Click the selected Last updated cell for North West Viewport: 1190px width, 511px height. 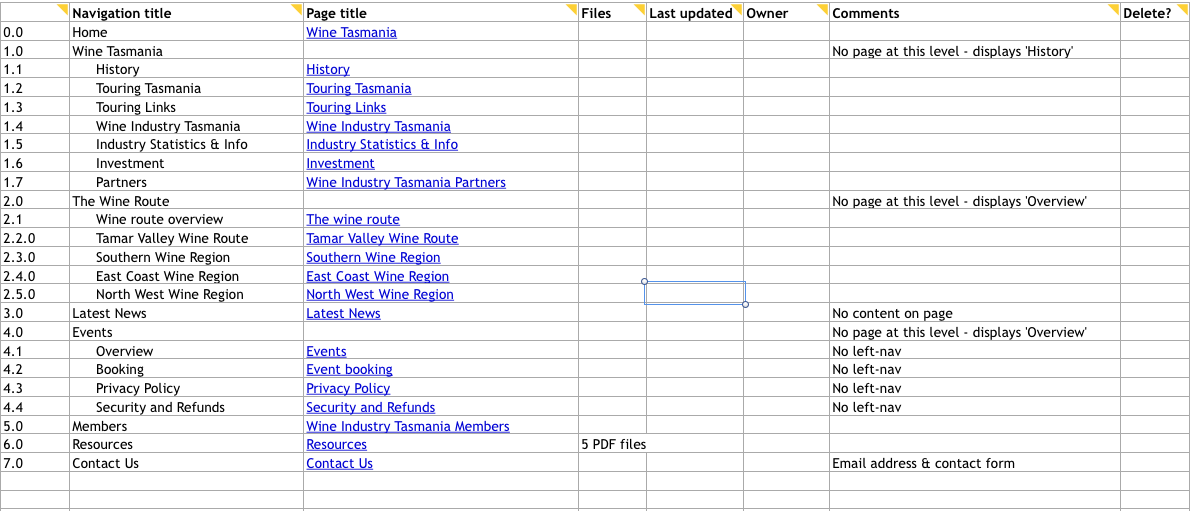point(695,295)
